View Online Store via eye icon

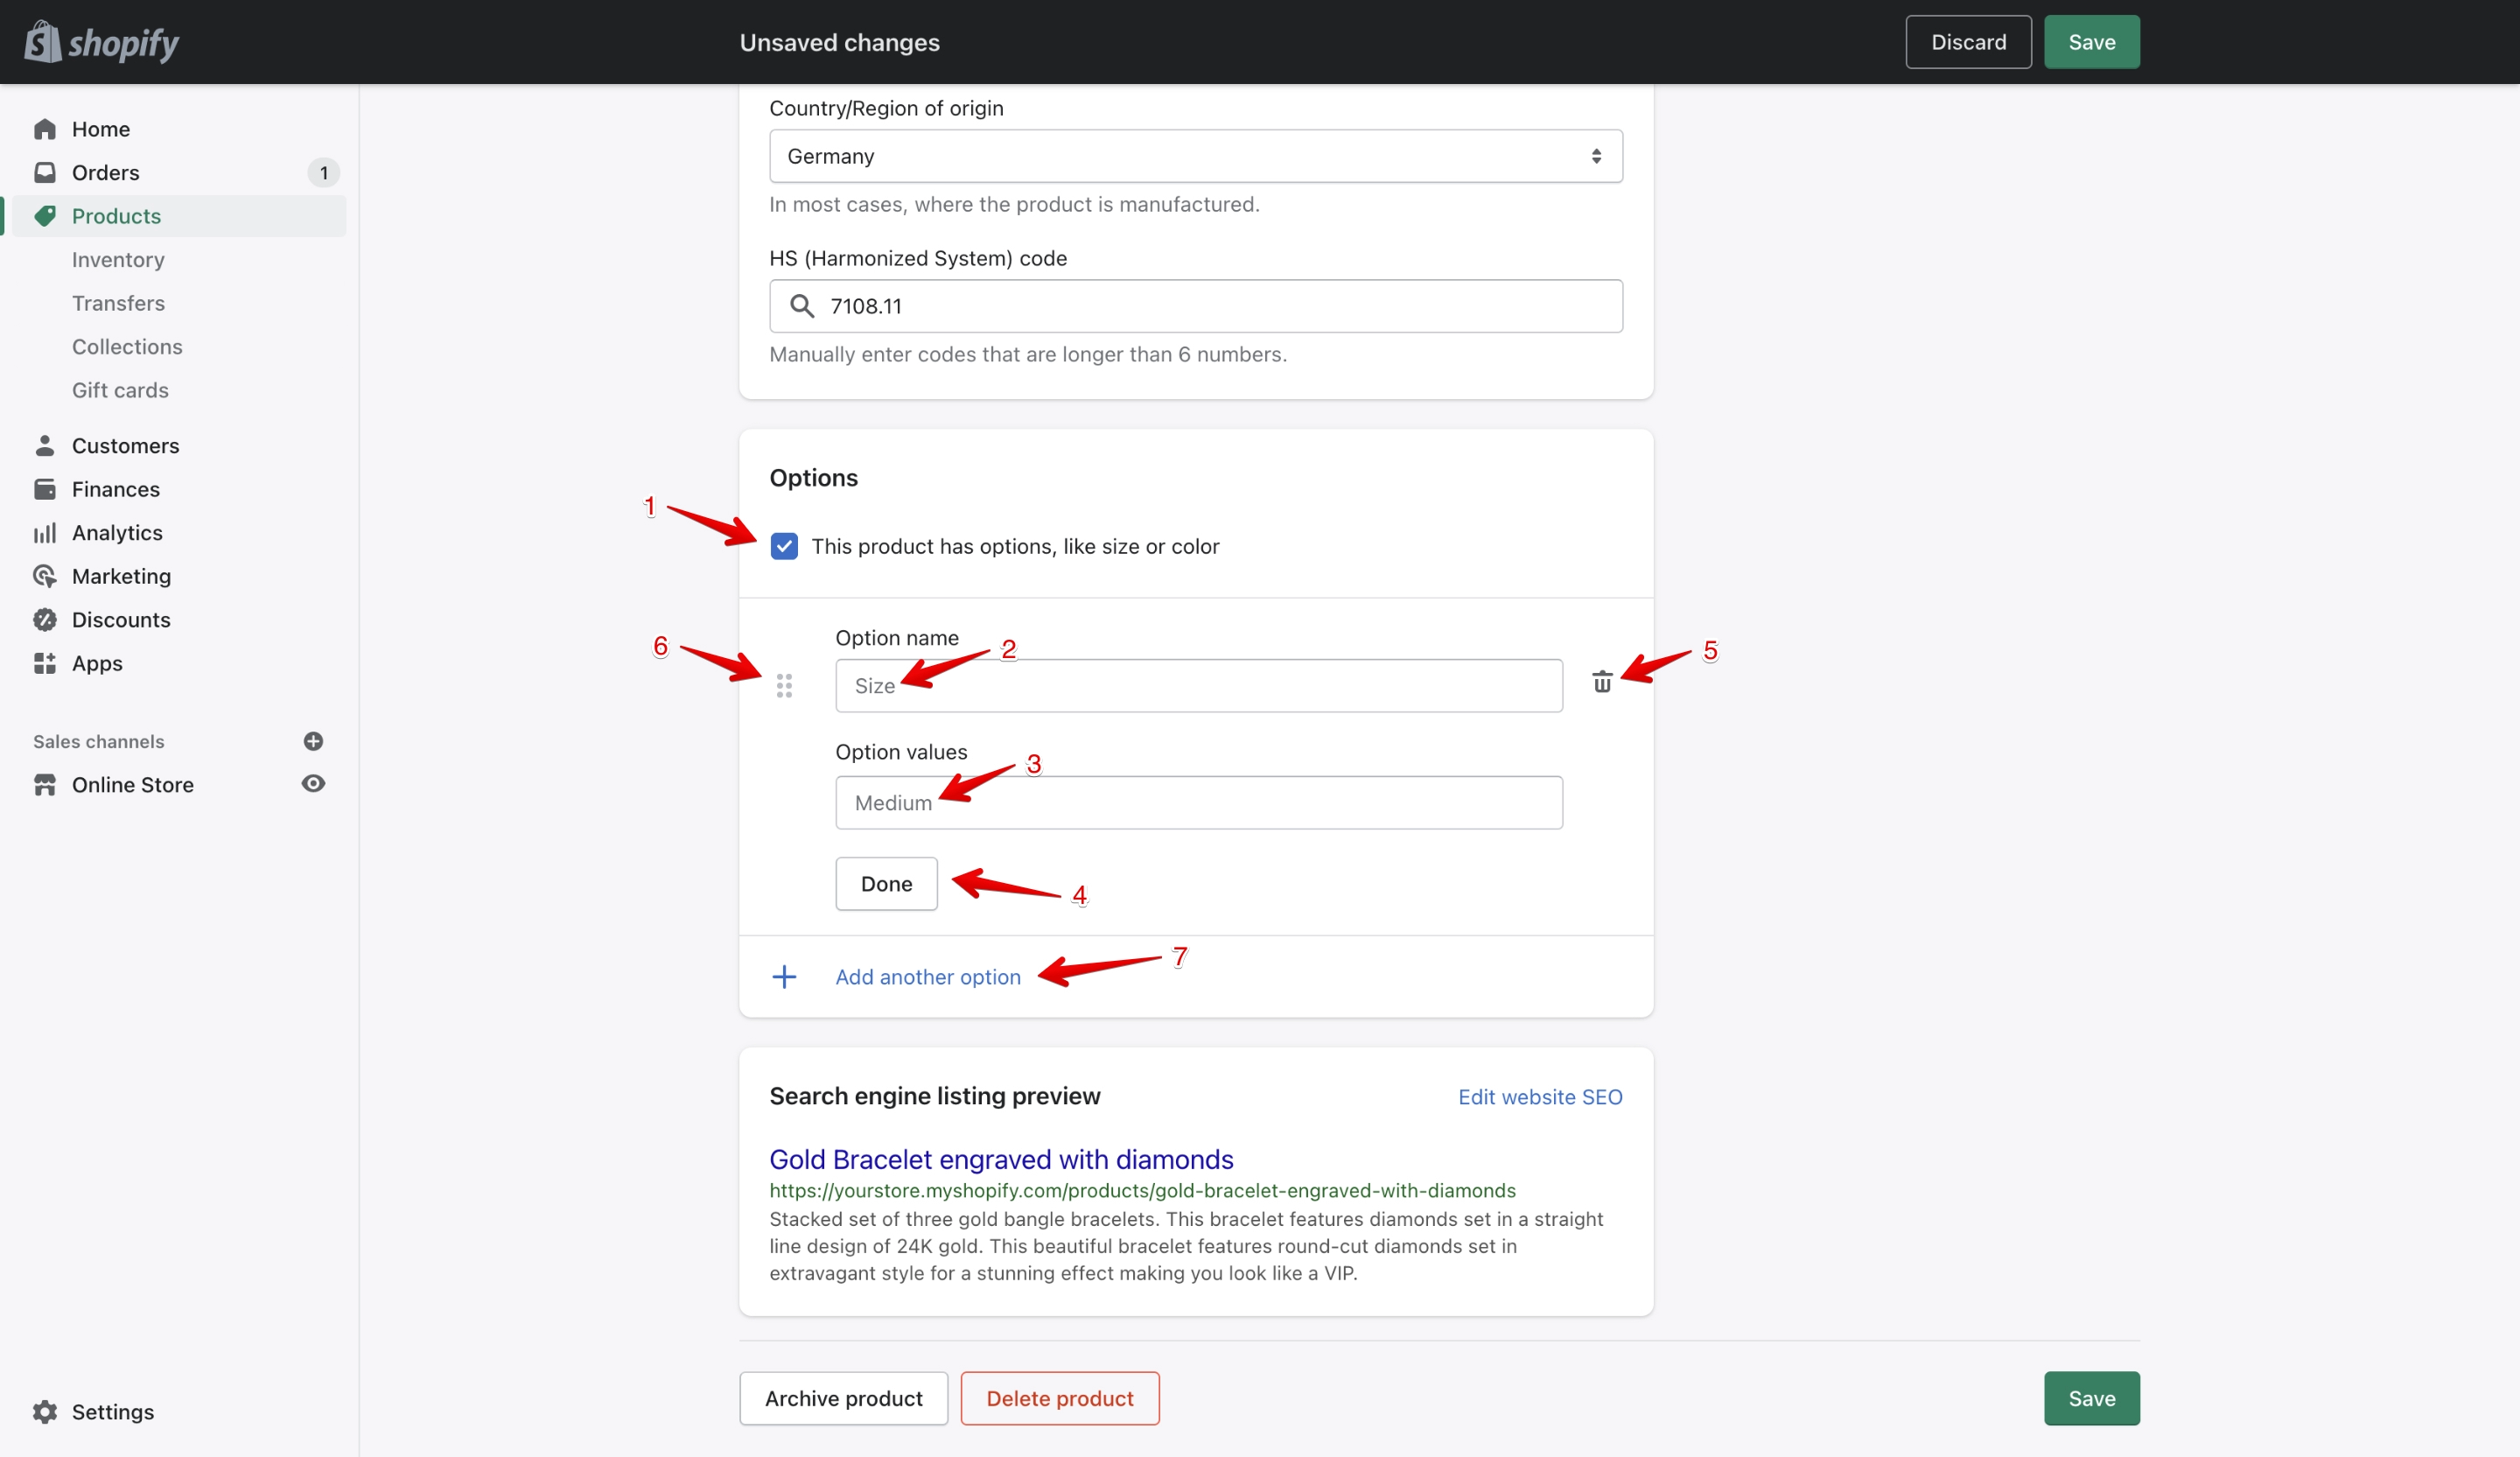pyautogui.click(x=313, y=784)
